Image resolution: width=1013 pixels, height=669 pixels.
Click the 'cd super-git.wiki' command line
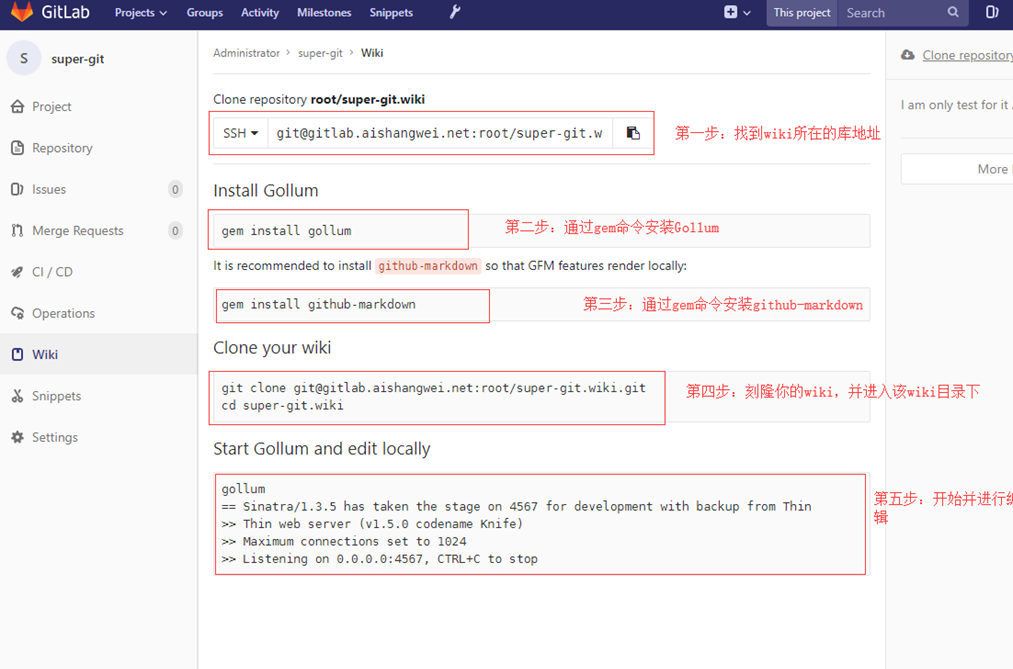282,406
